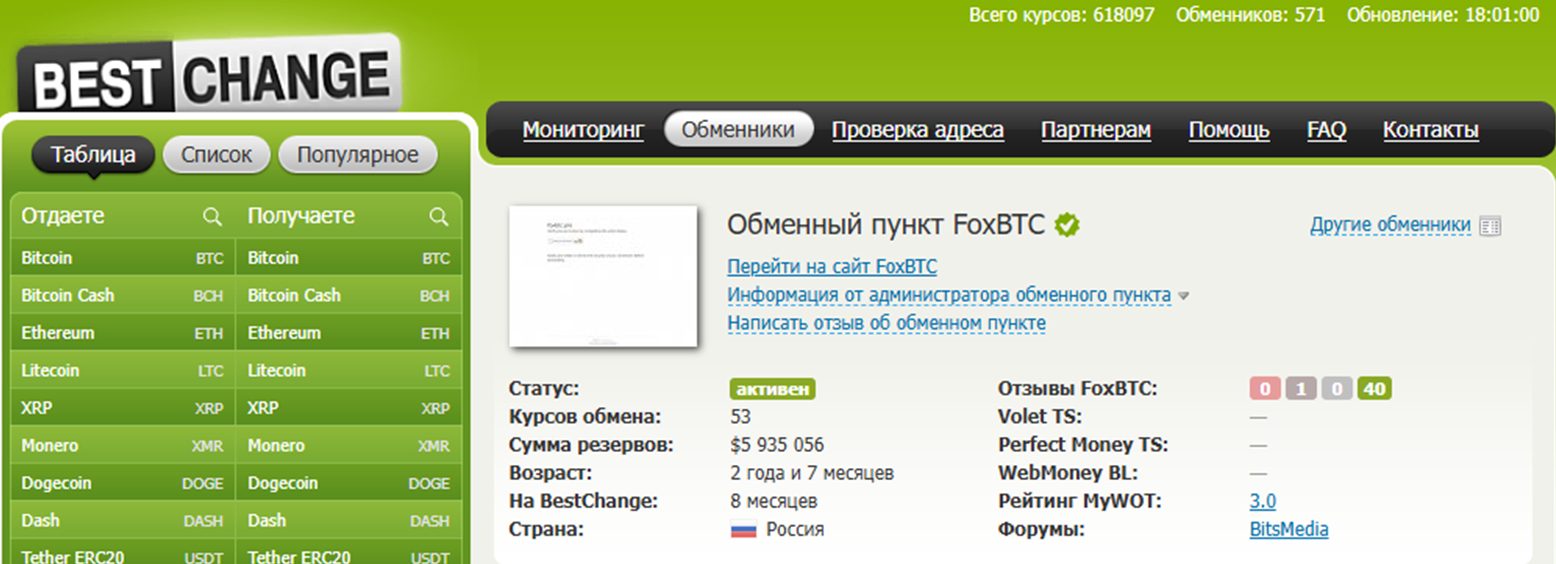Select Monero XMR in Отдаете column
The height and width of the screenshot is (564, 1556).
point(122,446)
